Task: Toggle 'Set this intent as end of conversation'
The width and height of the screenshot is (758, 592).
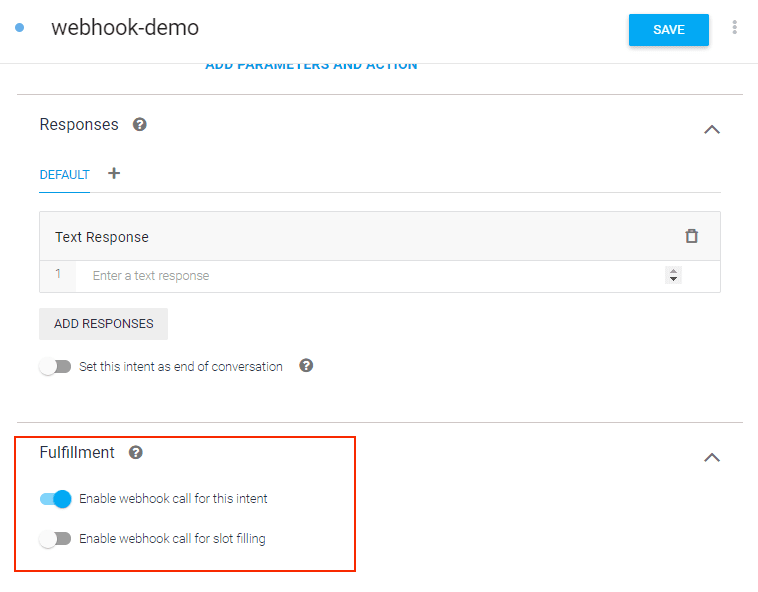Action: 55,366
